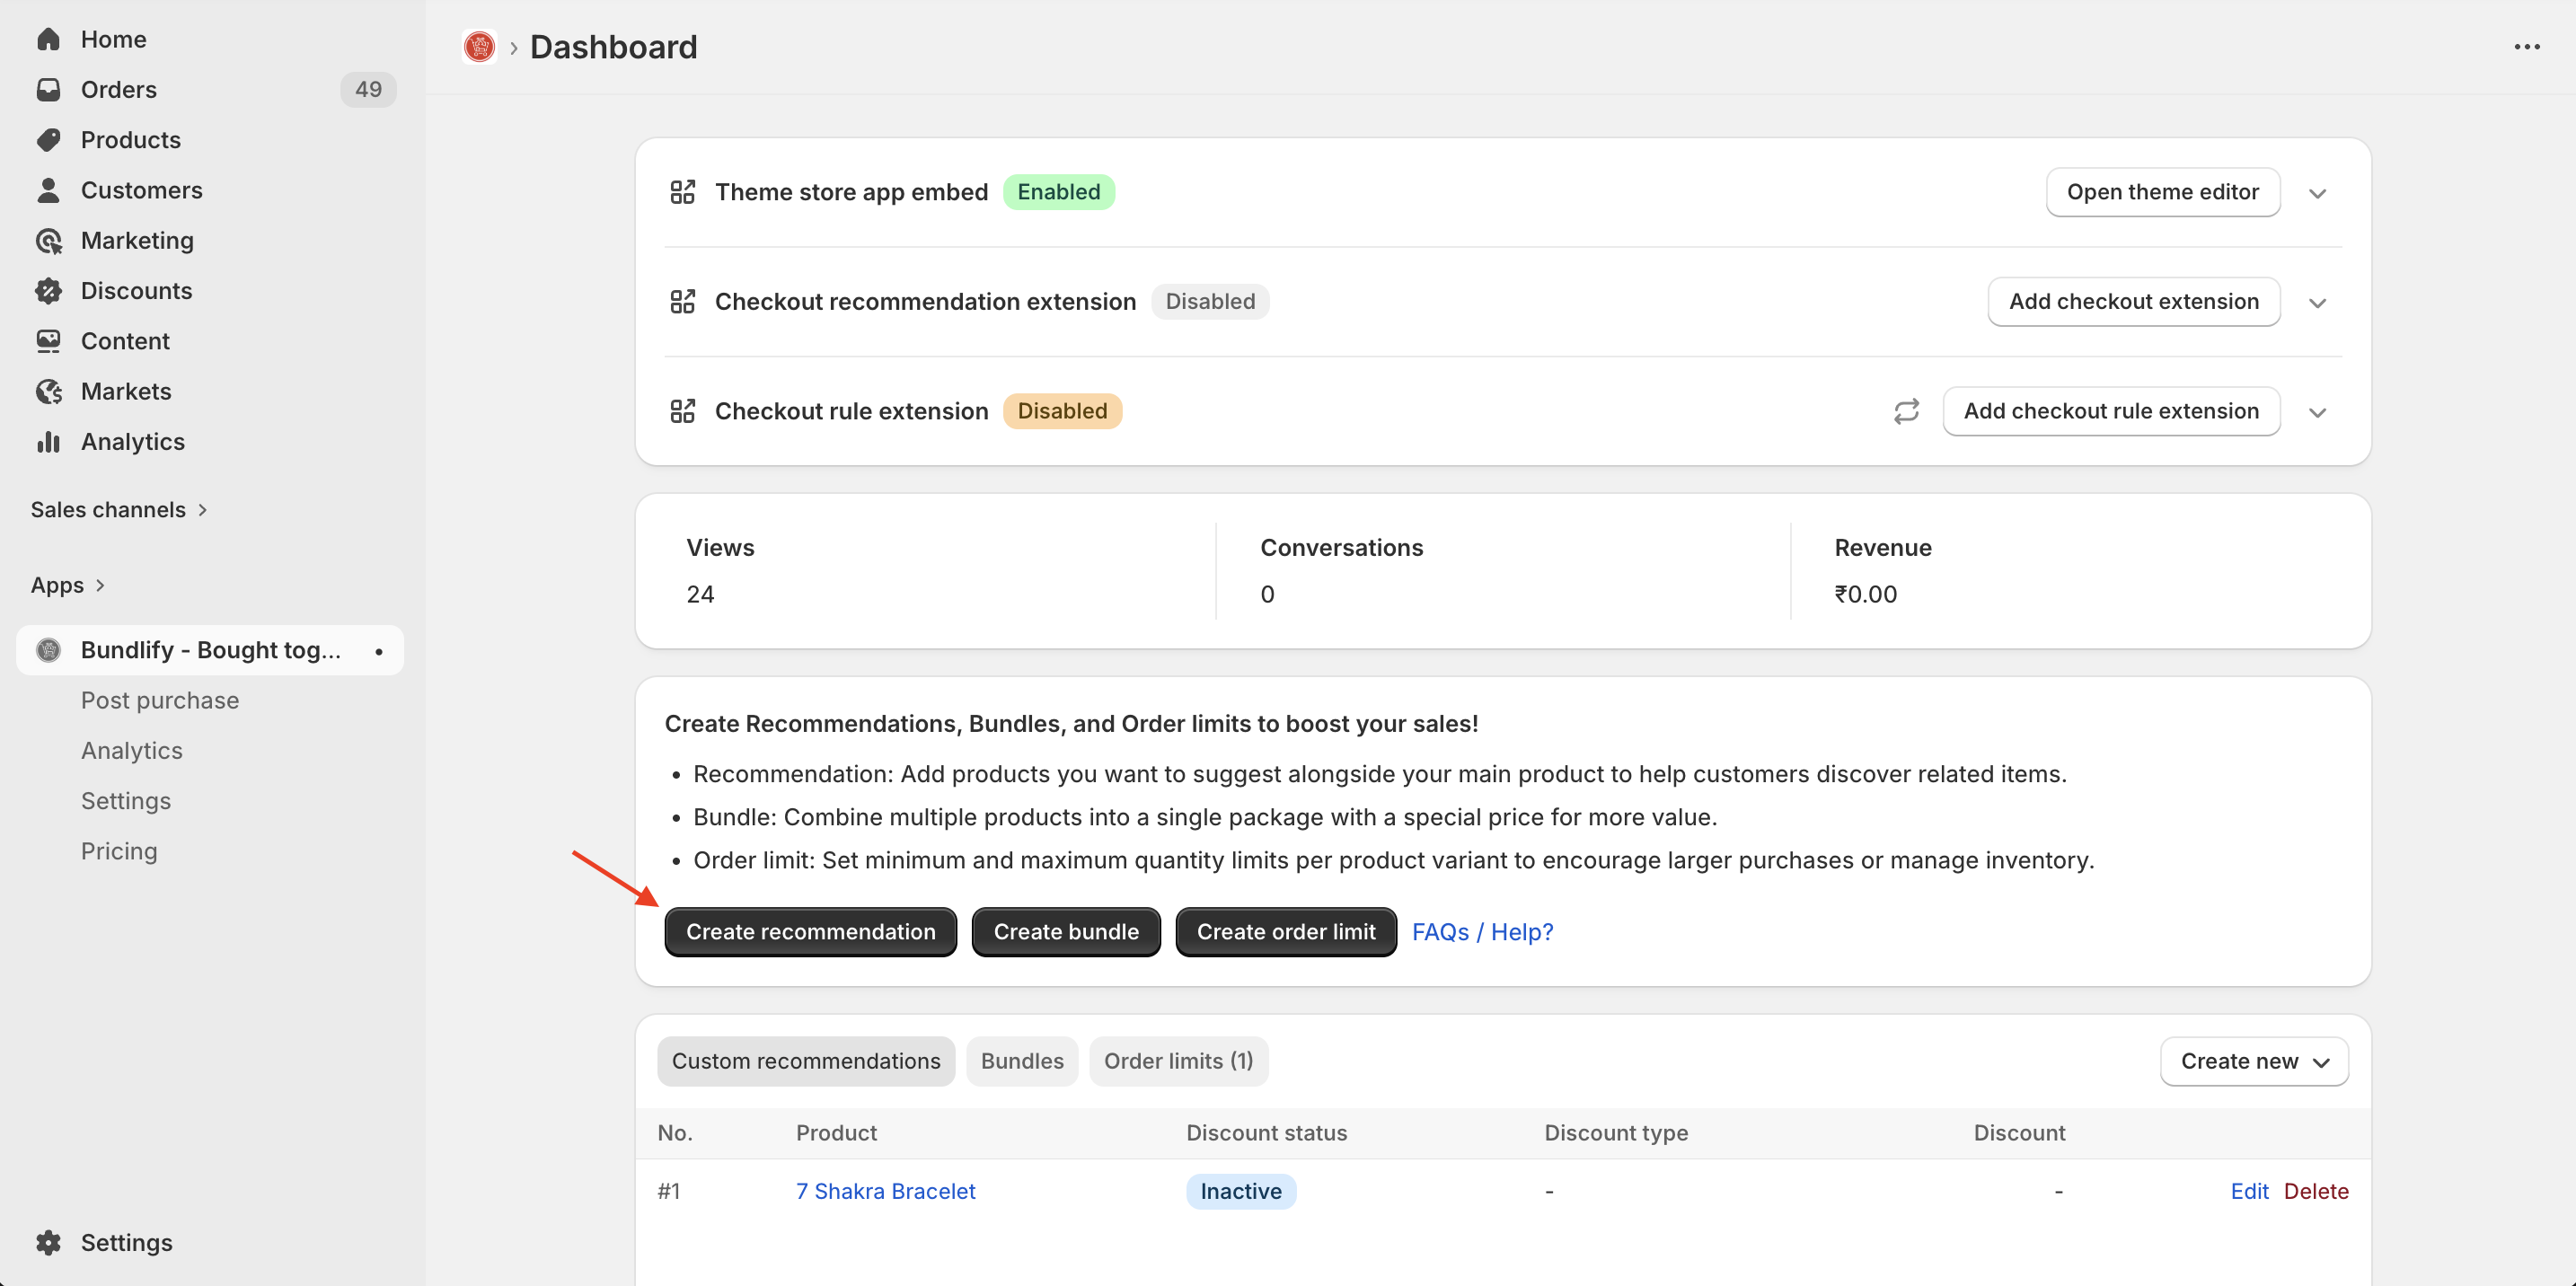
Task: Click the Home icon in sidebar
Action: 48,39
